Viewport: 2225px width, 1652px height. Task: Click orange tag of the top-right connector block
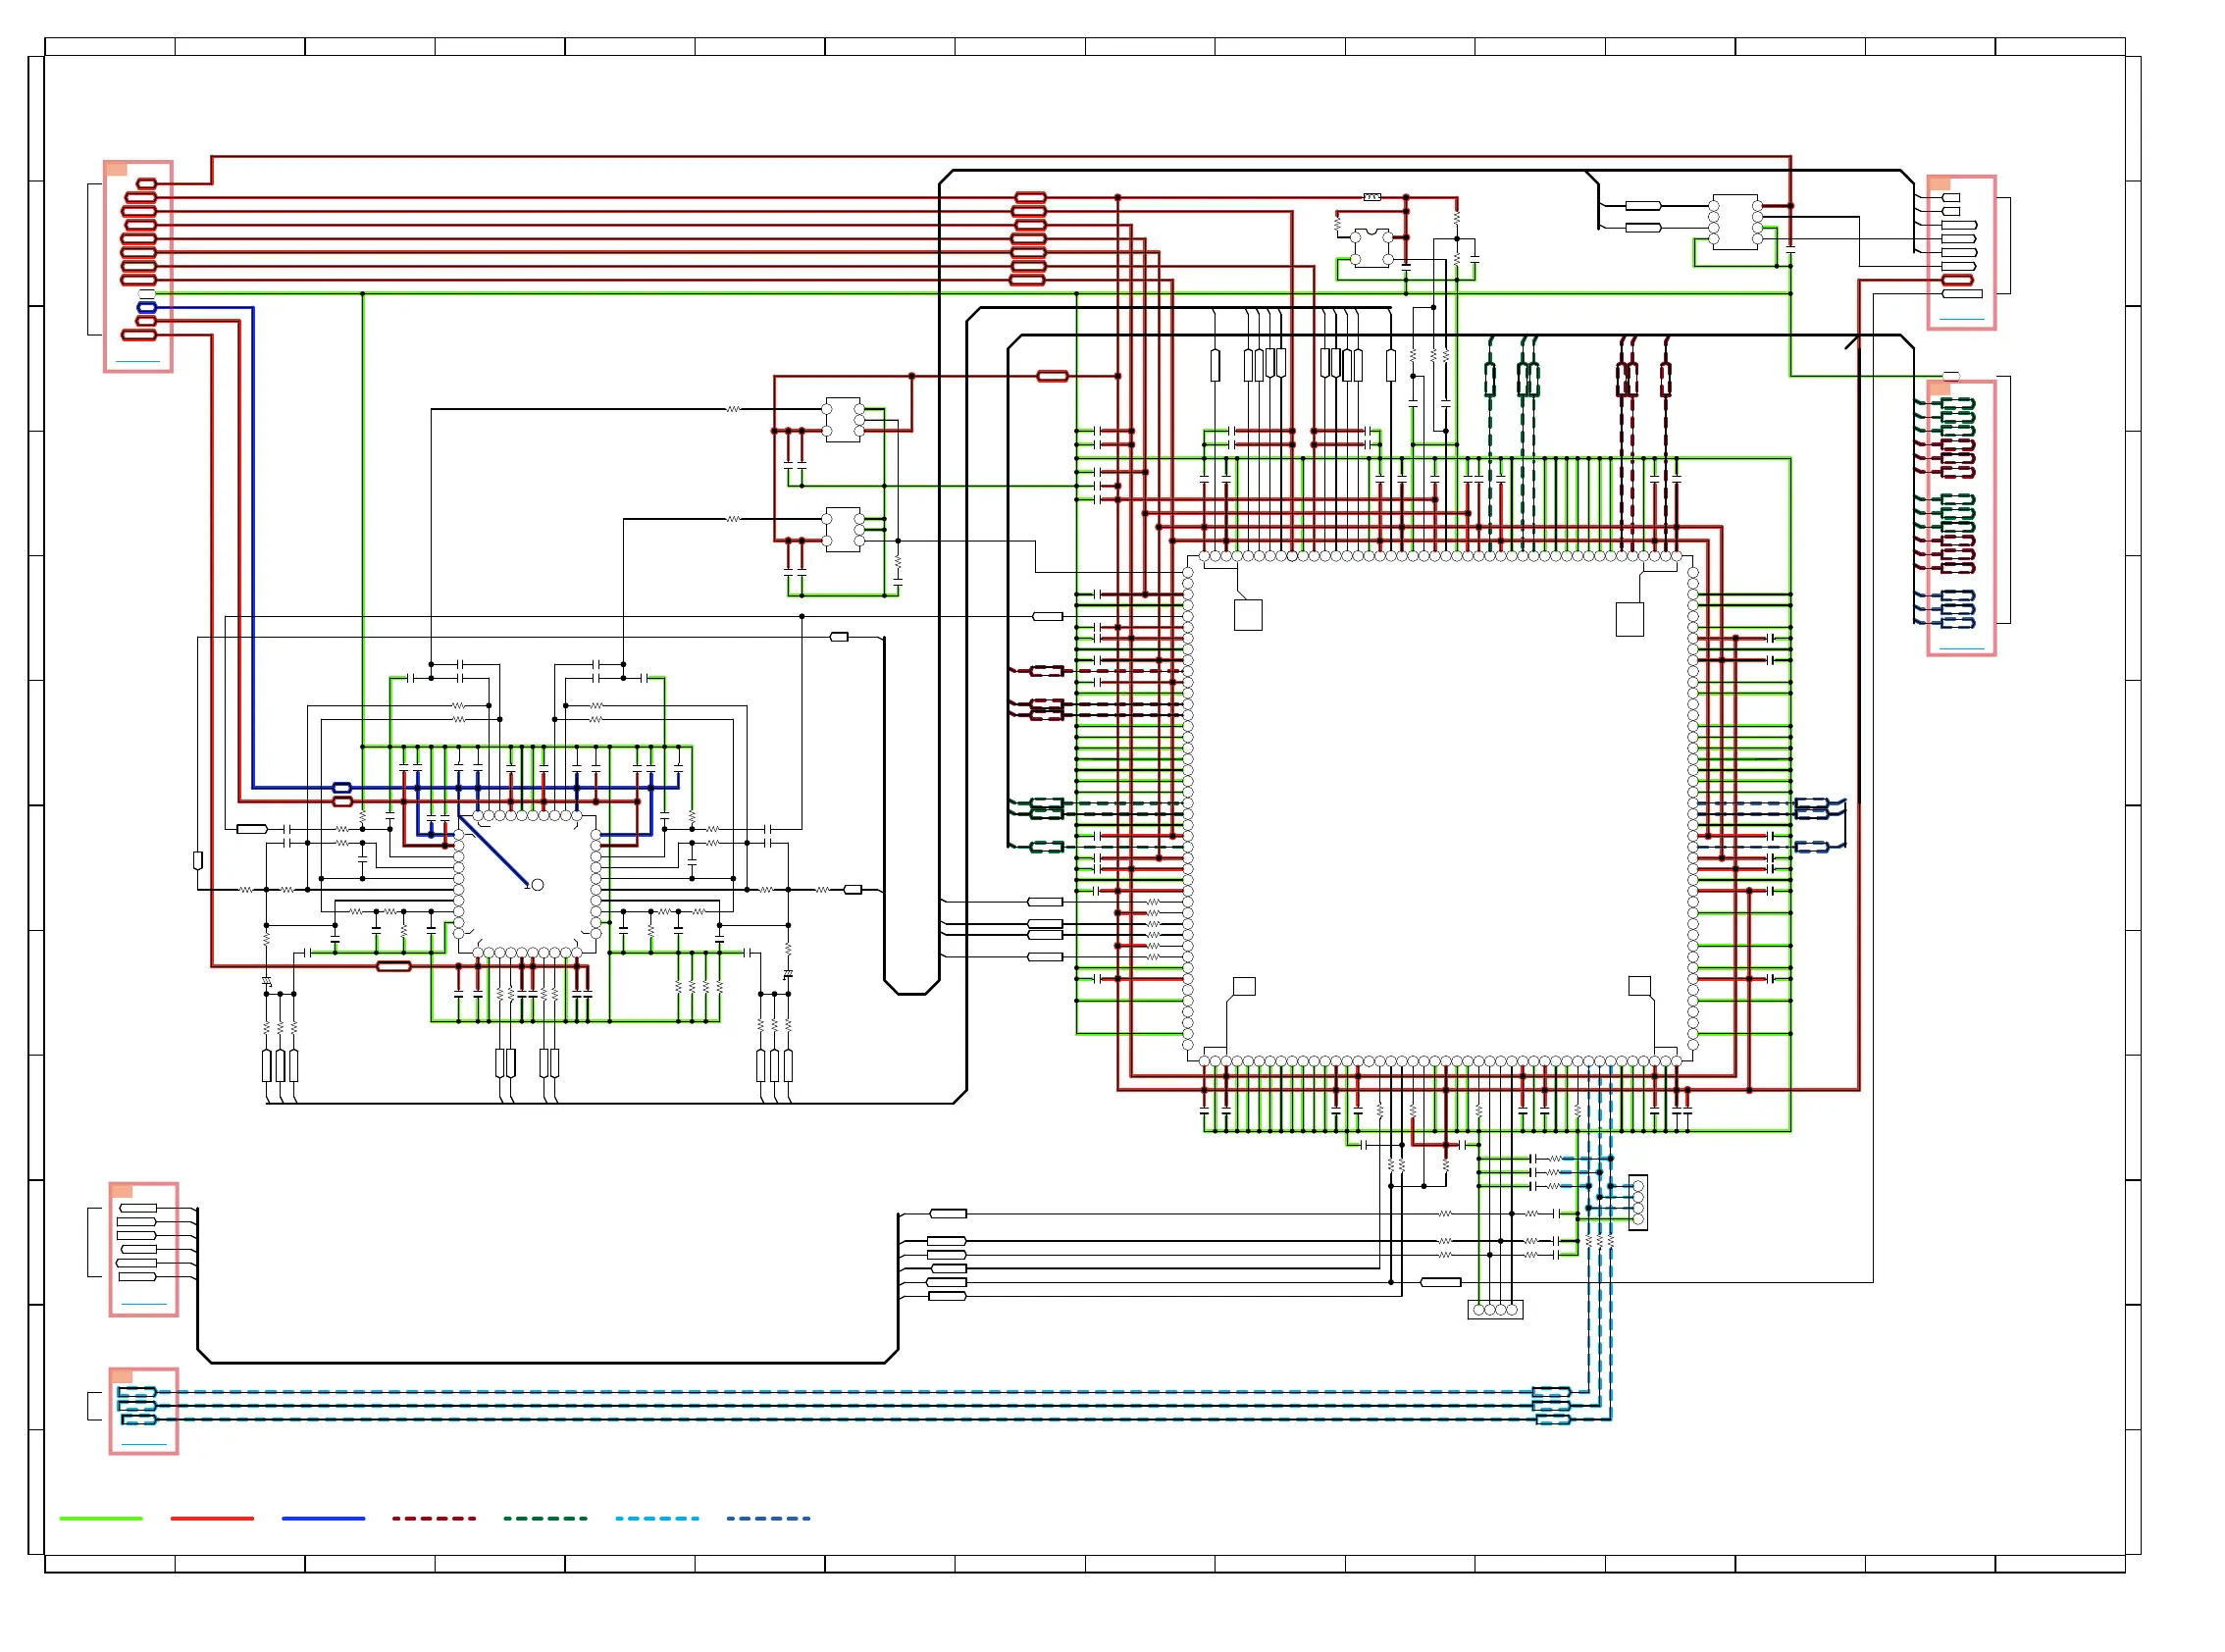pos(1939,184)
